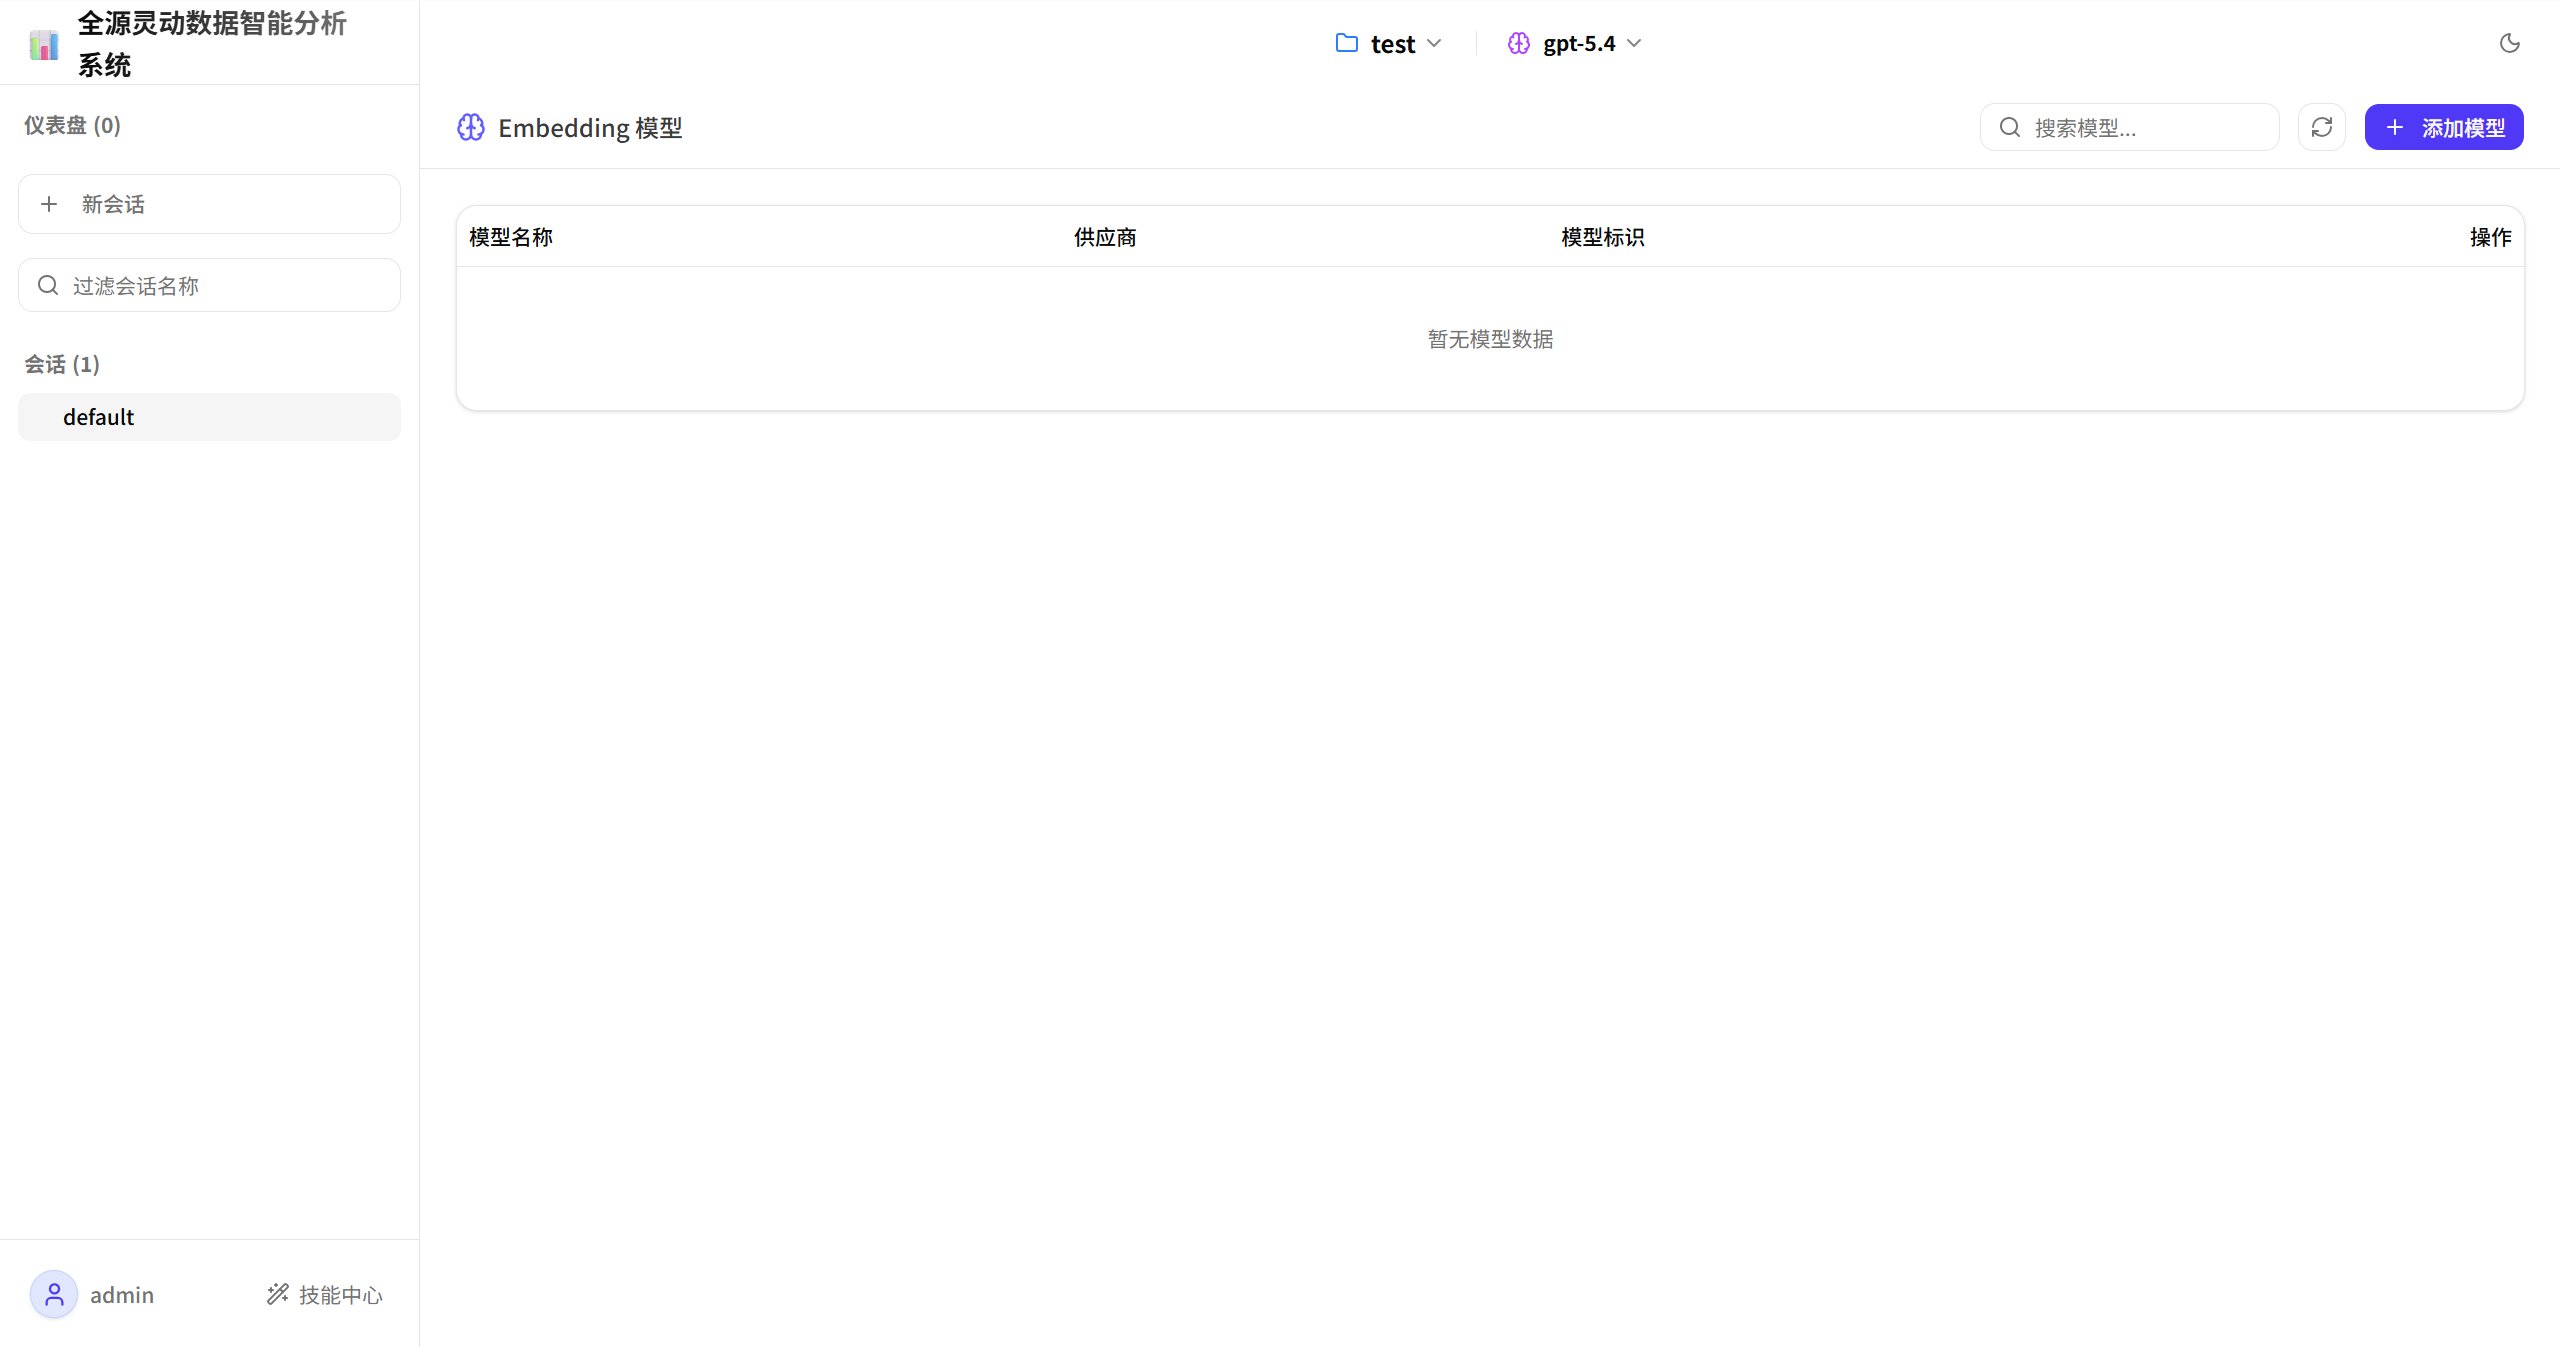Click the 添加模型 button

click(x=2444, y=127)
